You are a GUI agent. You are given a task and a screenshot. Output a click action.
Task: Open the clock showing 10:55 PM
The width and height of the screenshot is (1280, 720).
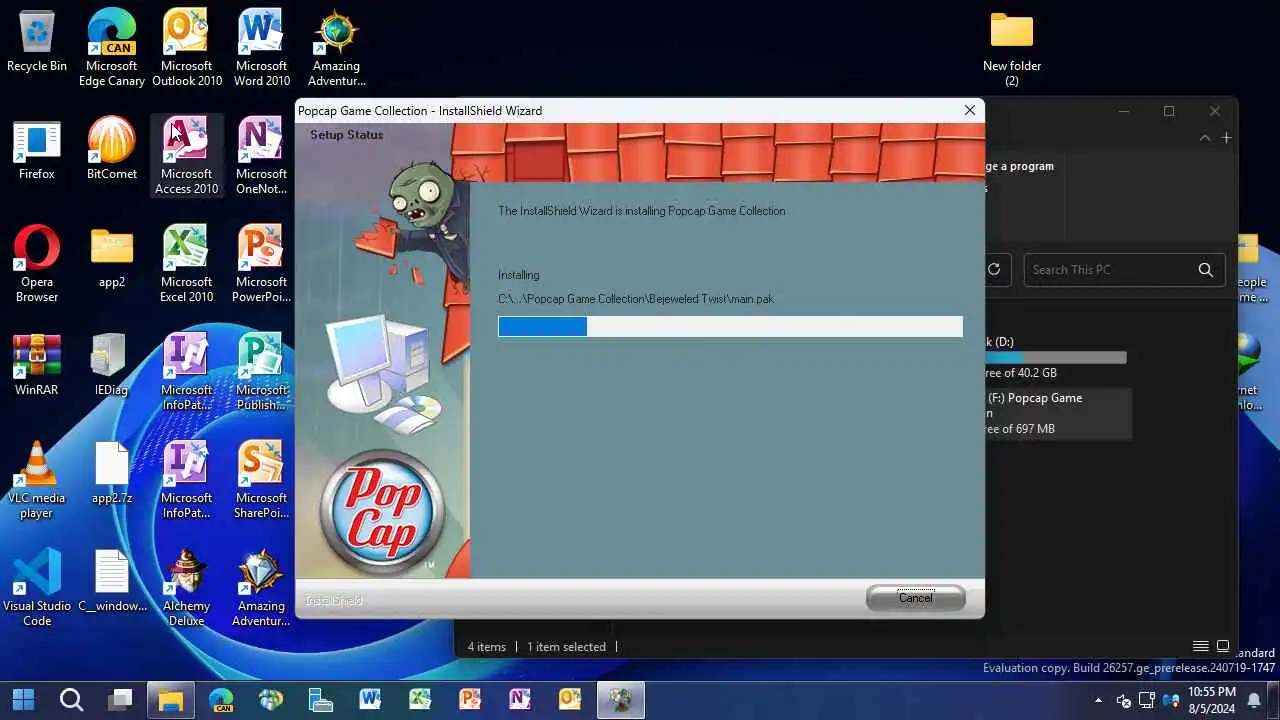[x=1212, y=699]
